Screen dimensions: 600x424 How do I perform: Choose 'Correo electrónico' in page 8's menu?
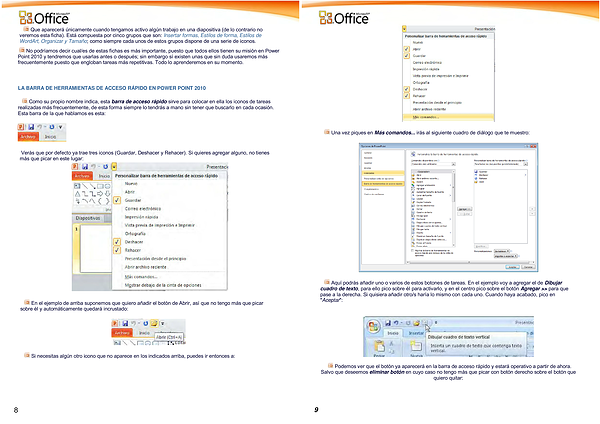point(143,209)
